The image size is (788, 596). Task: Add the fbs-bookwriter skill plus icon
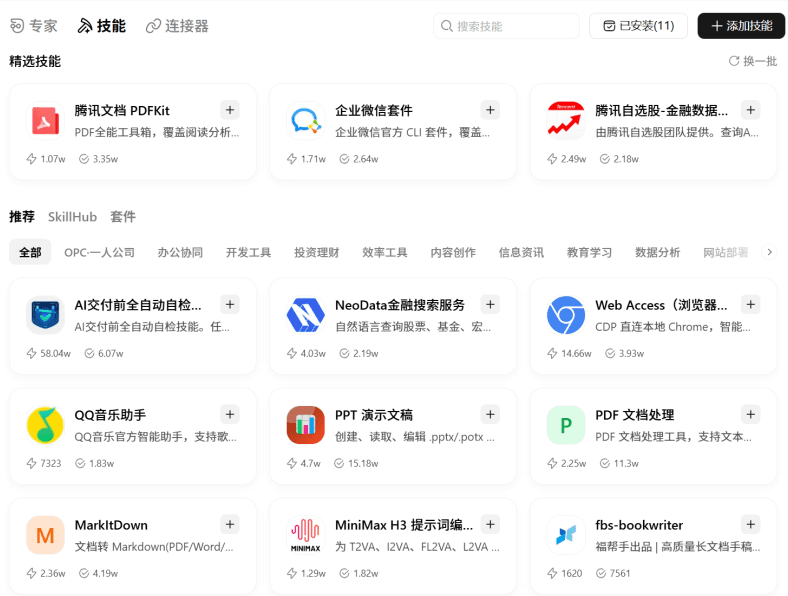750,525
